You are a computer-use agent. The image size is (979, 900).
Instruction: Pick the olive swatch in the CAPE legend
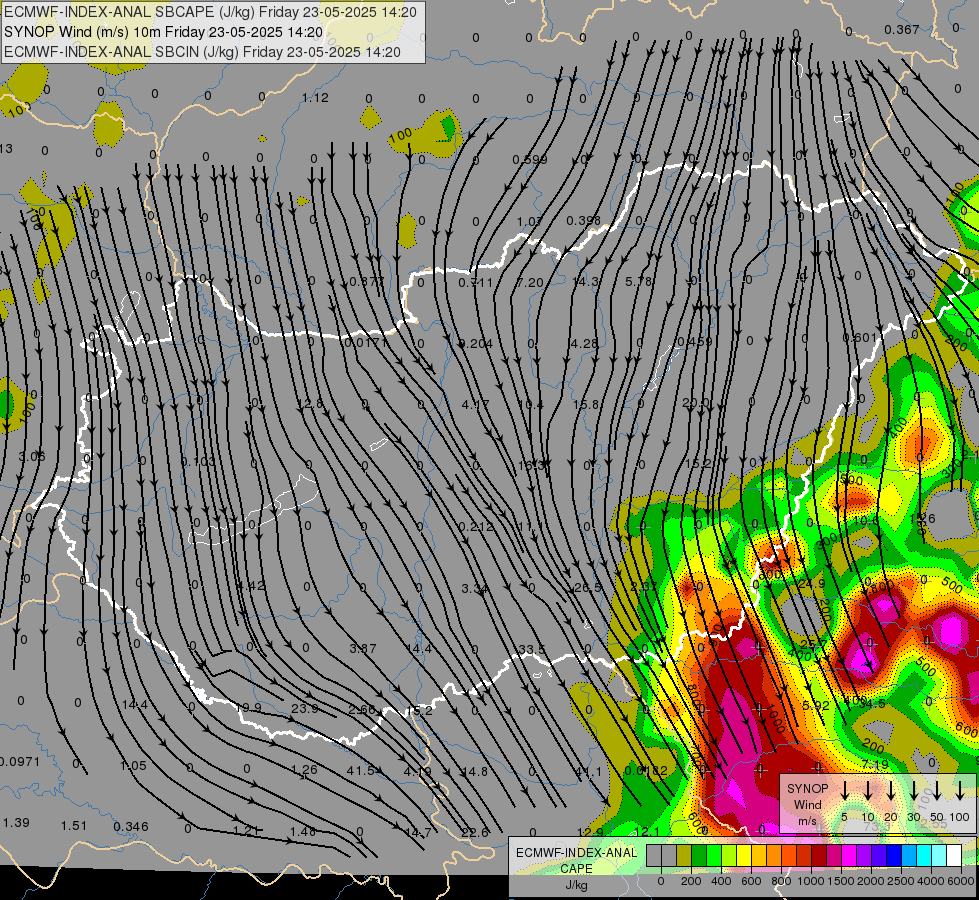(x=684, y=855)
